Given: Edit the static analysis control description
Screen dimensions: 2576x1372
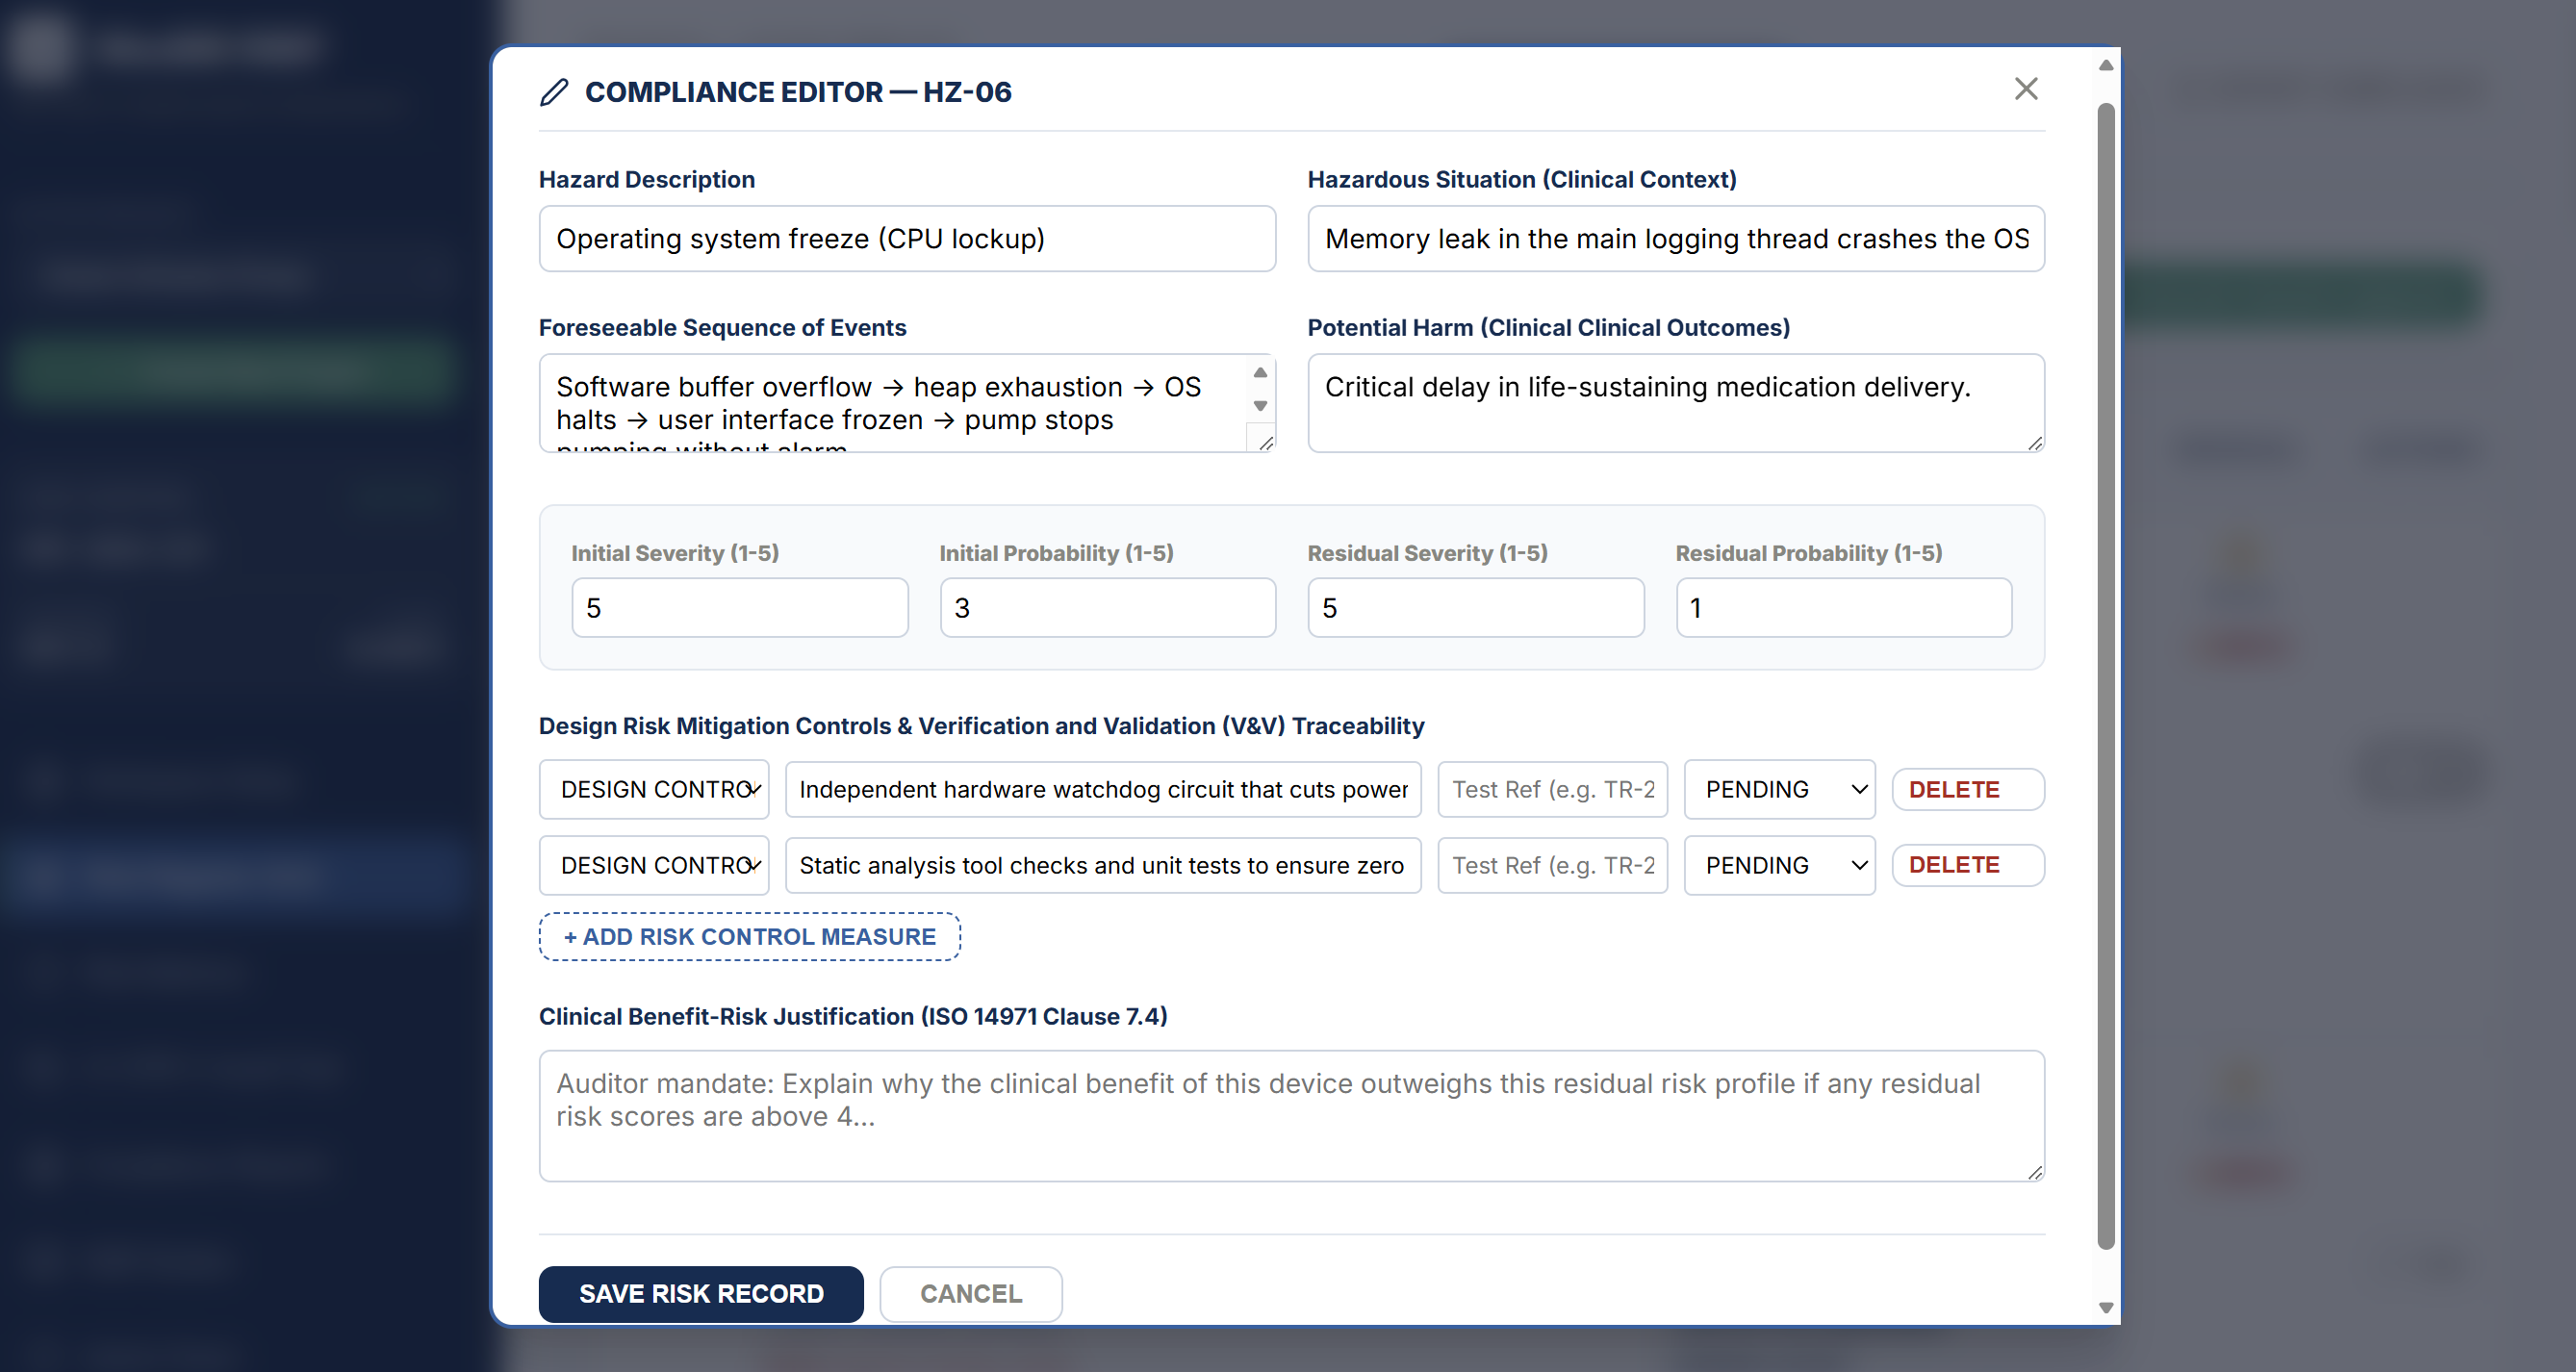Looking at the screenshot, I should [x=1103, y=866].
